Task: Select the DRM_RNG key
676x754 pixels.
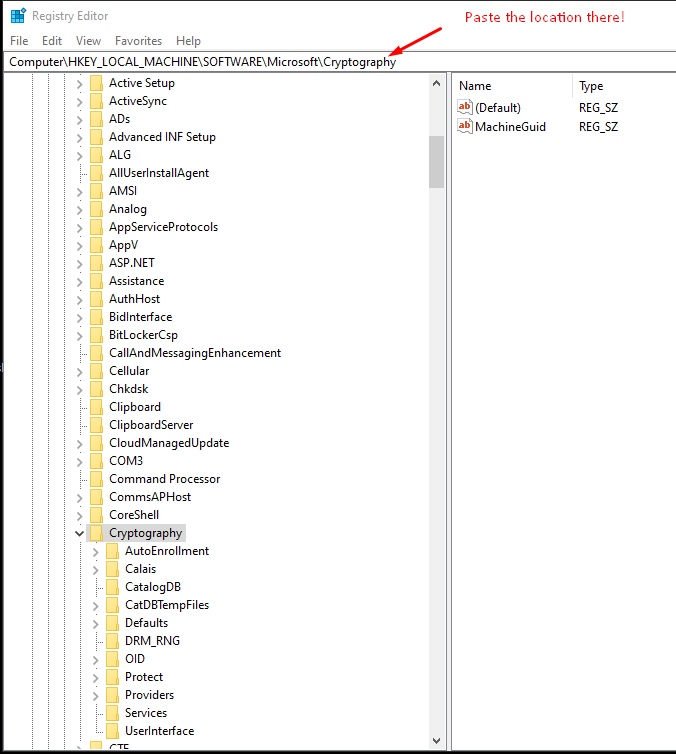Action: pyautogui.click(x=152, y=641)
